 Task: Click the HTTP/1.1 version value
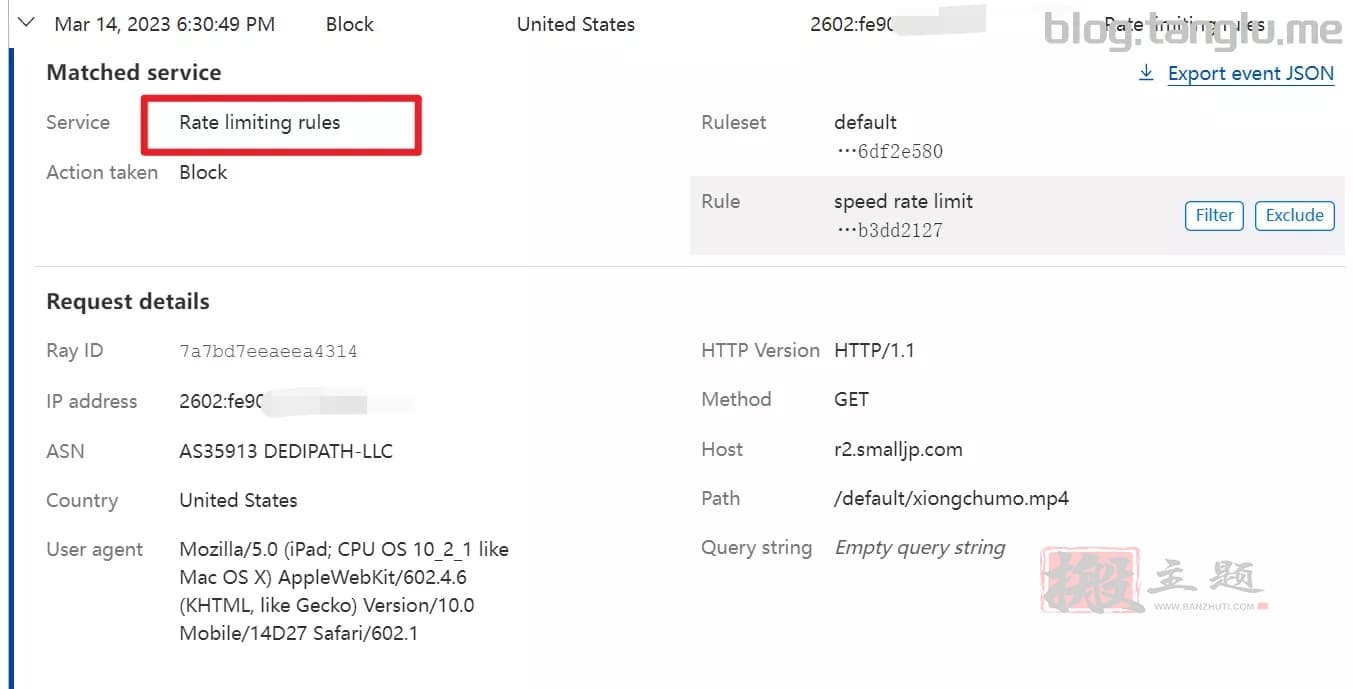[x=874, y=351]
